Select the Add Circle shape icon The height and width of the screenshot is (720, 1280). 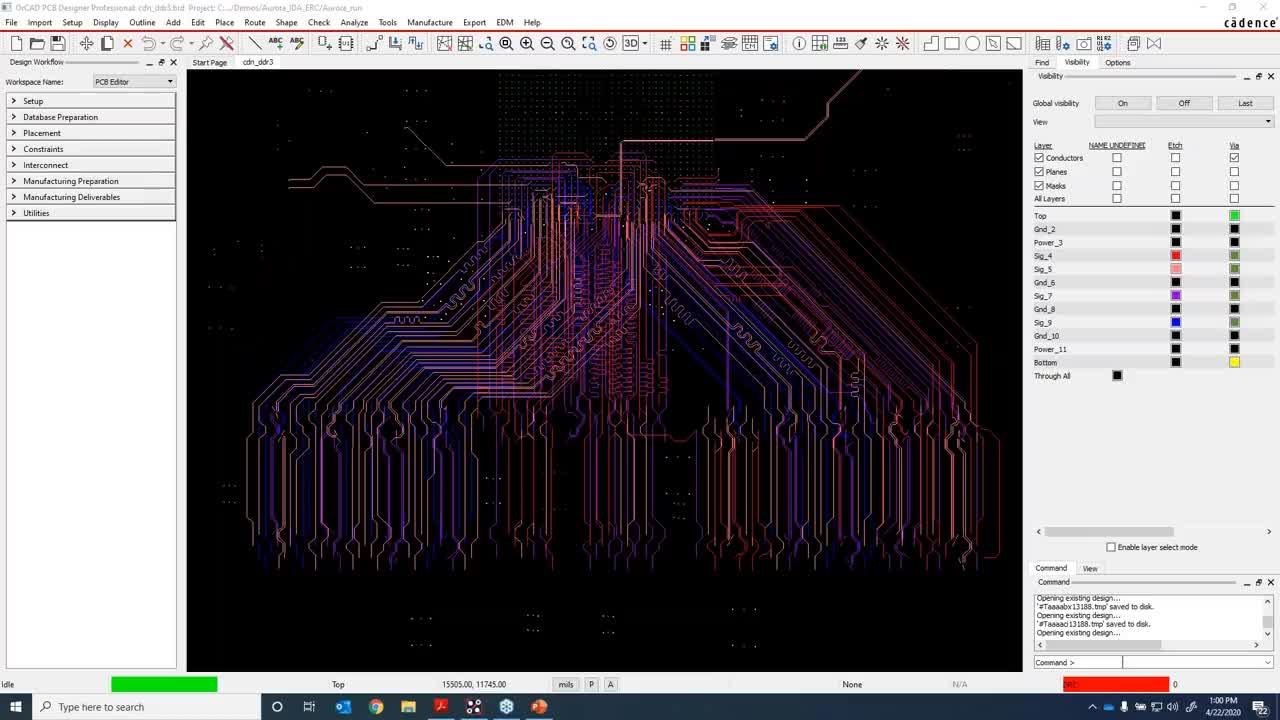point(972,43)
